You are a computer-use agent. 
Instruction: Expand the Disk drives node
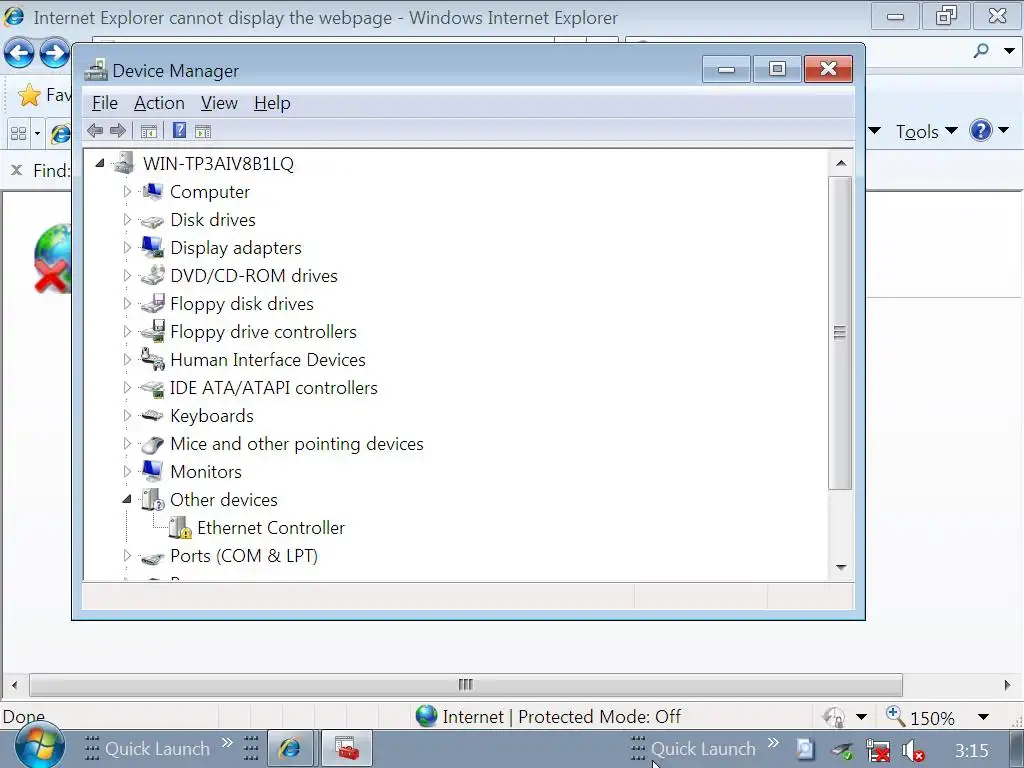click(127, 219)
